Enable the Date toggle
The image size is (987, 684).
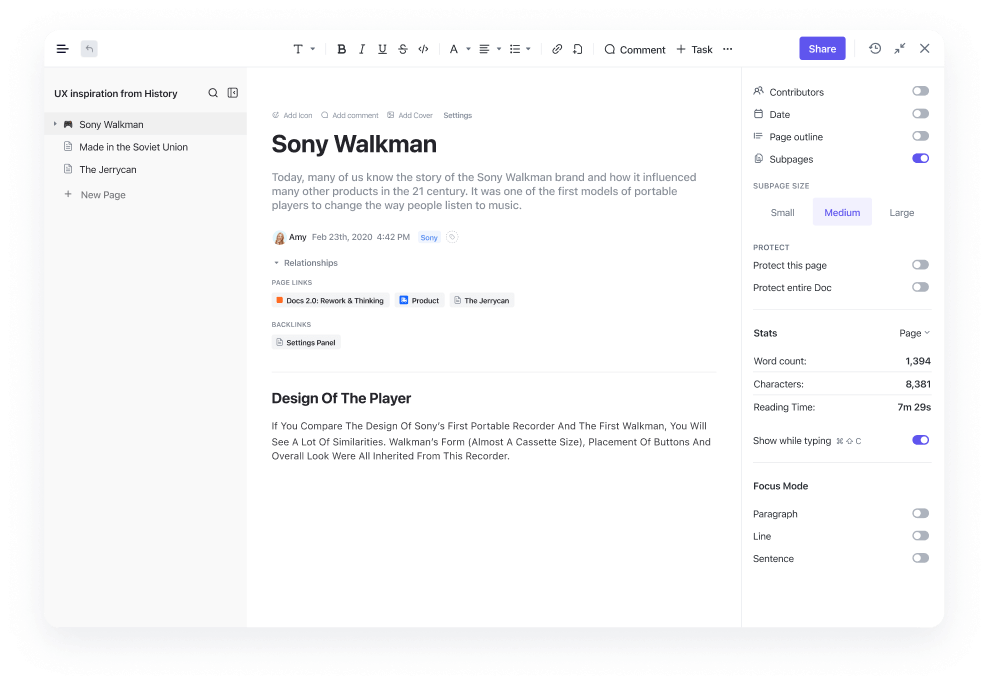pos(919,113)
